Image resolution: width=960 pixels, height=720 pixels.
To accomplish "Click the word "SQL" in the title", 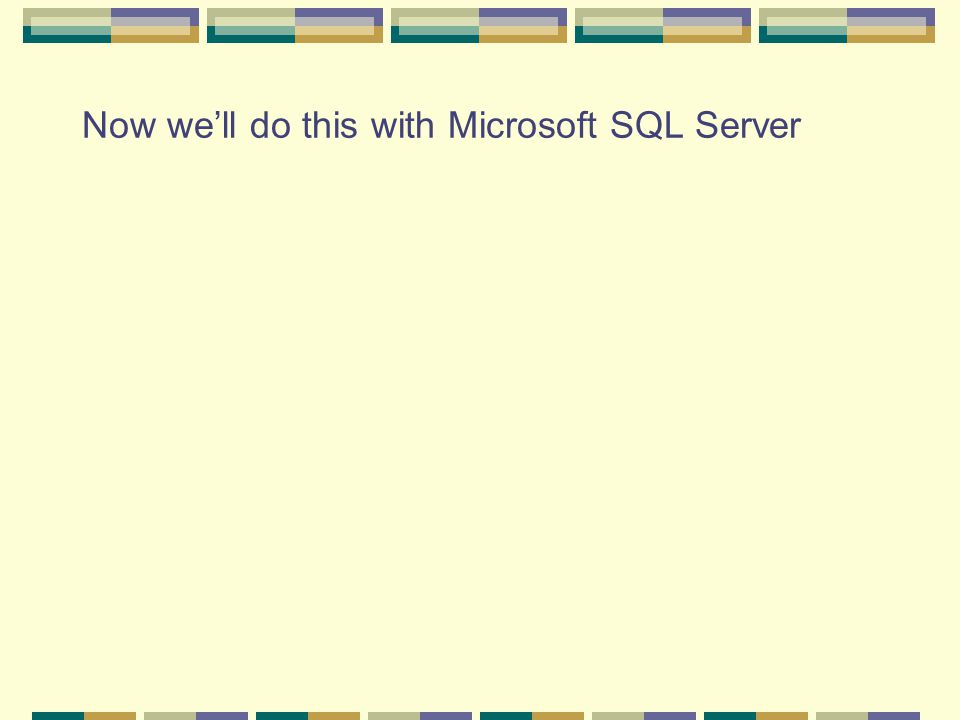I will click(x=646, y=126).
